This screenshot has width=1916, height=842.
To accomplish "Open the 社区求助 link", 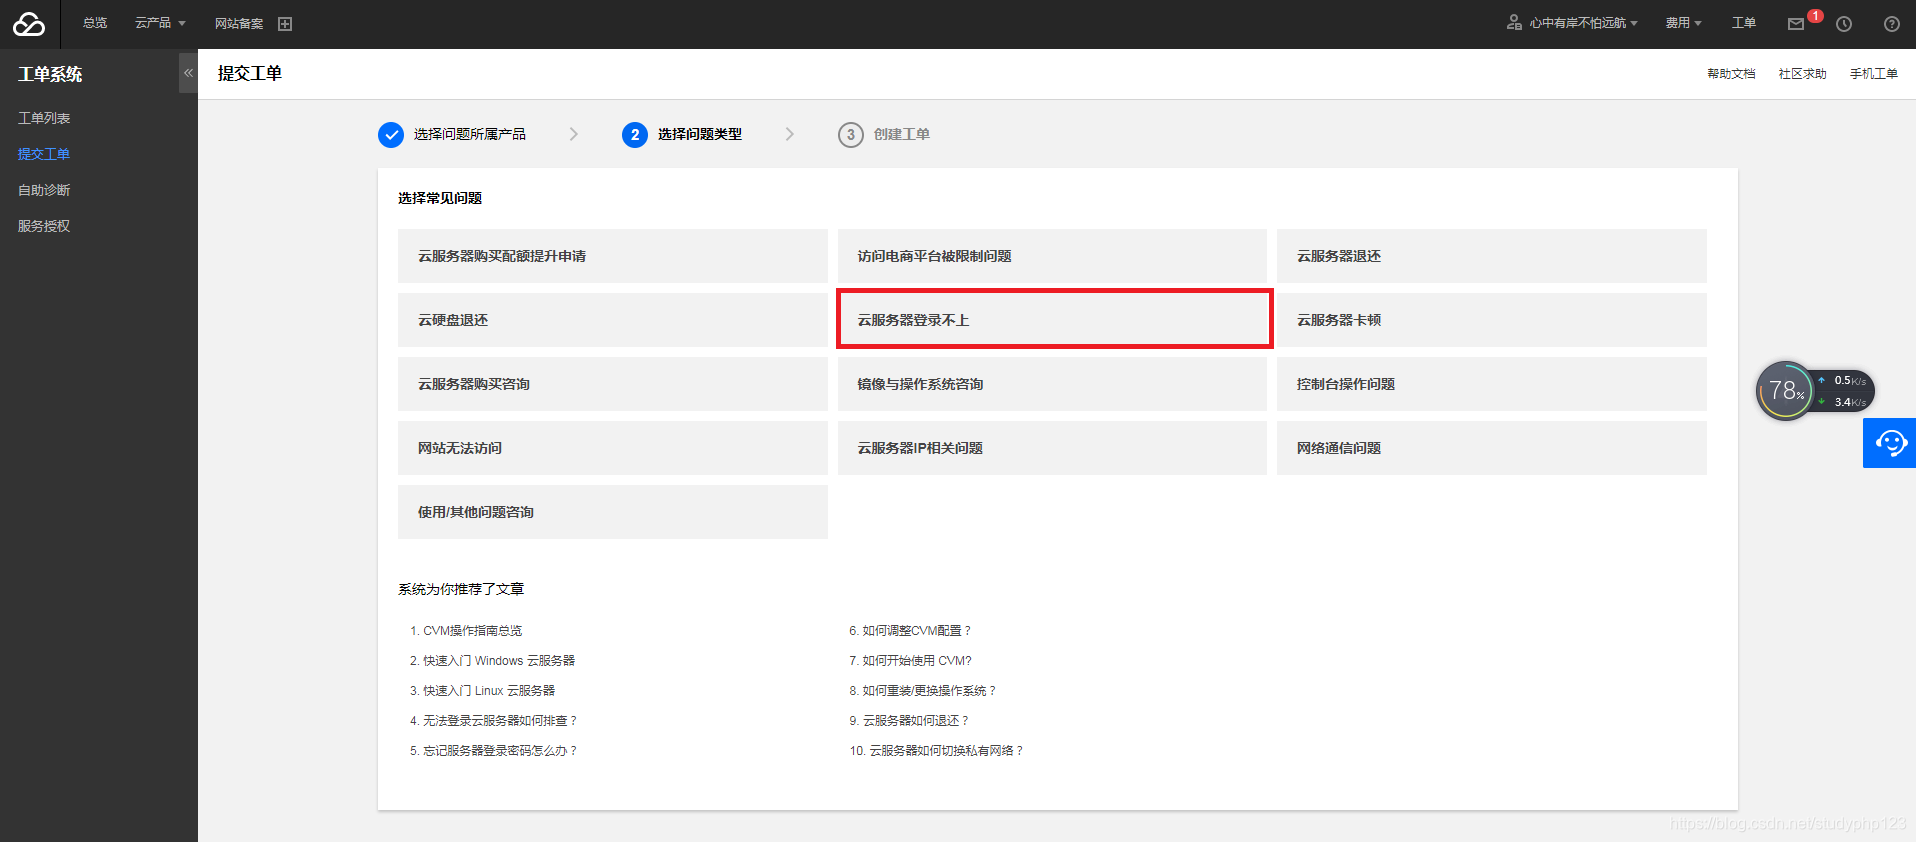I will click(1802, 74).
